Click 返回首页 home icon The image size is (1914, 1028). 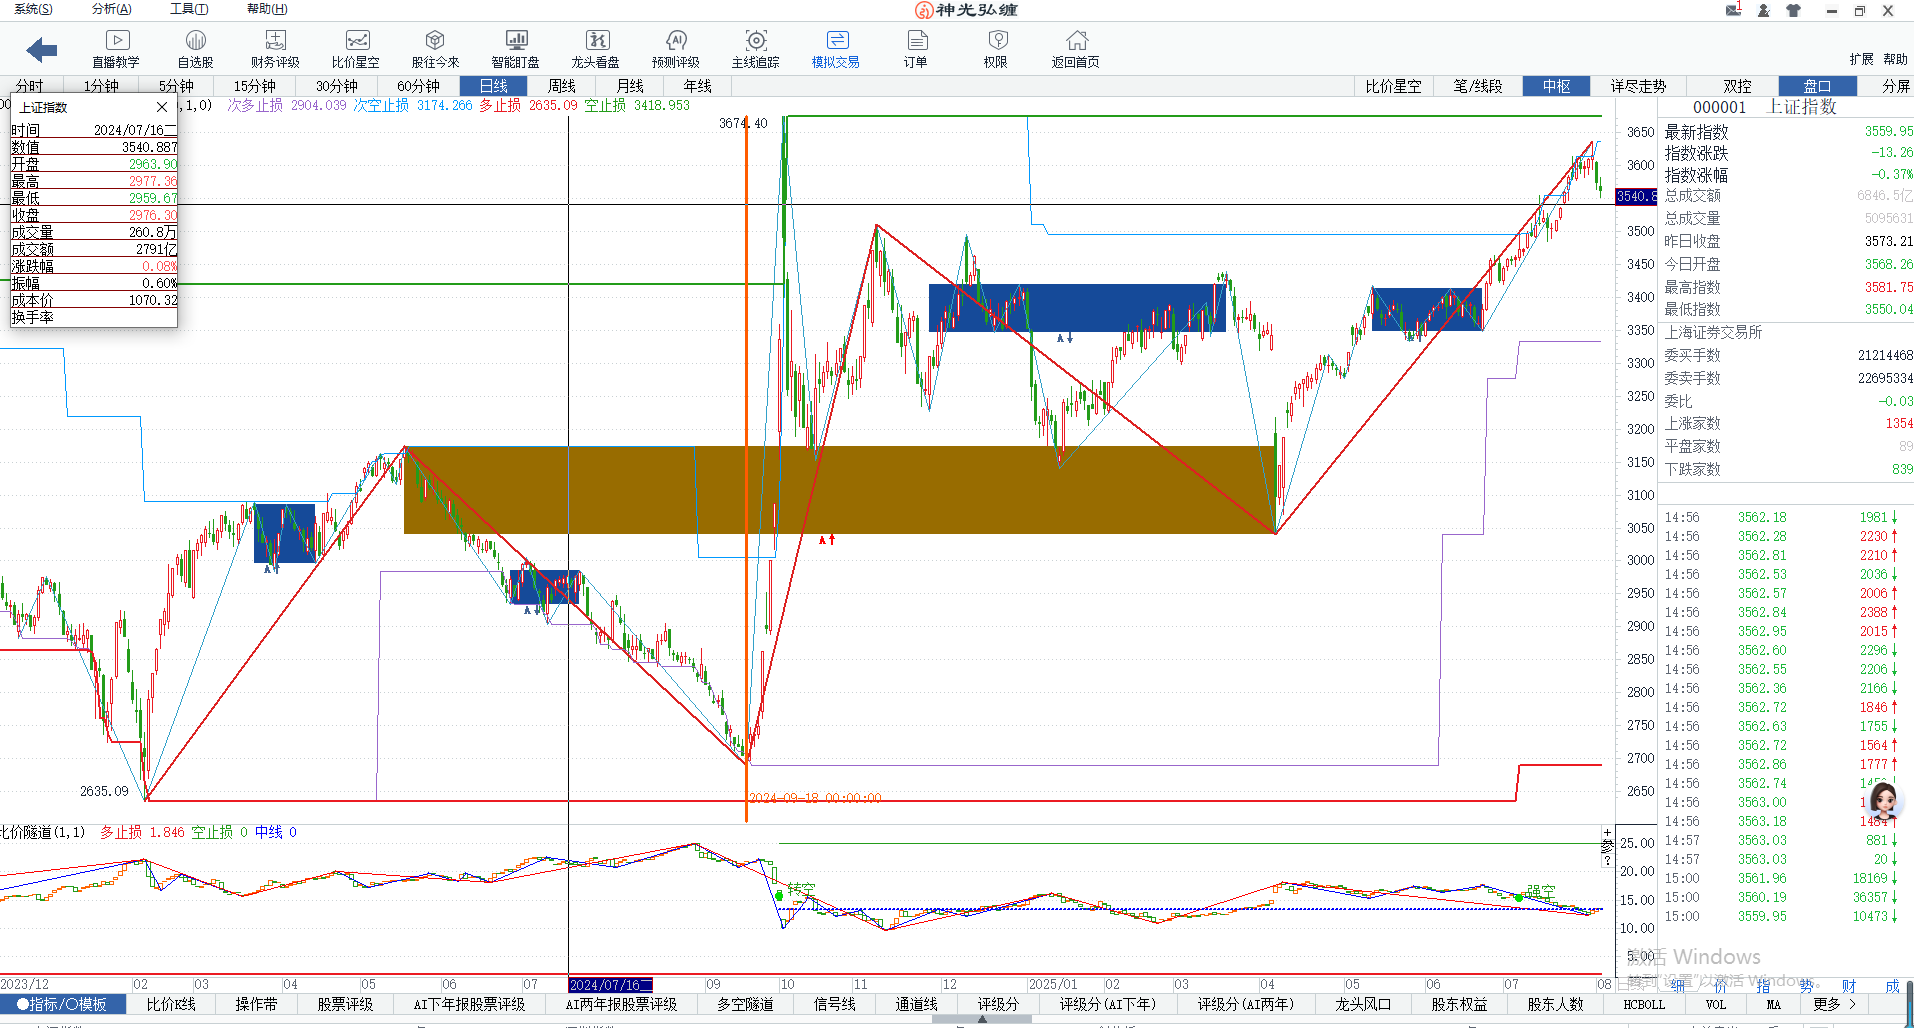click(1076, 41)
